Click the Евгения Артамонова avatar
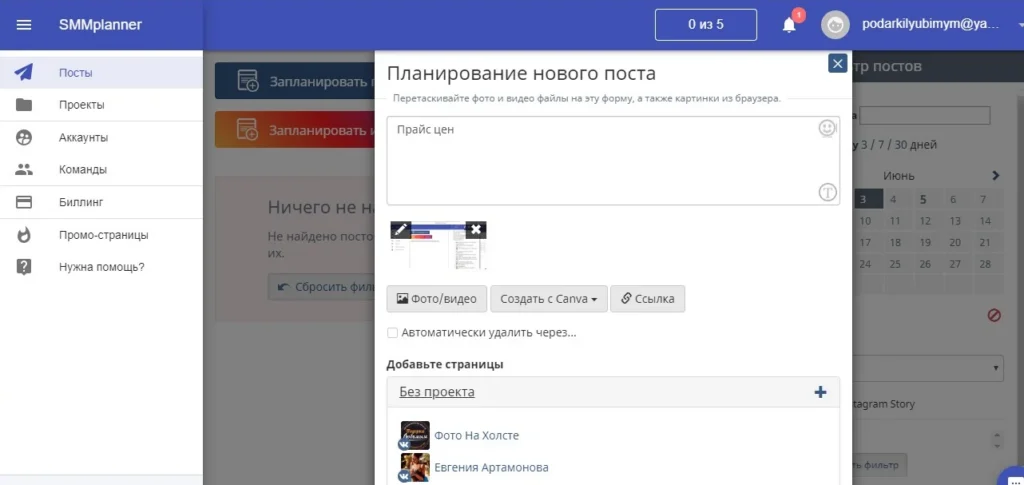Screen dimensions: 1024x485 (x=415, y=467)
